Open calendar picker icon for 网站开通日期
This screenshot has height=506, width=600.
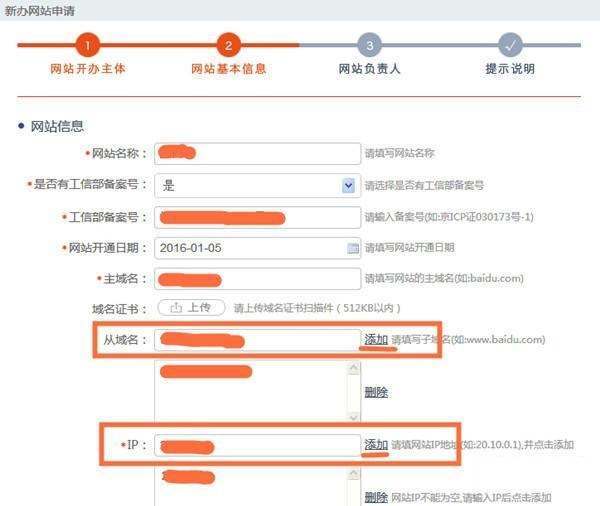click(353, 248)
